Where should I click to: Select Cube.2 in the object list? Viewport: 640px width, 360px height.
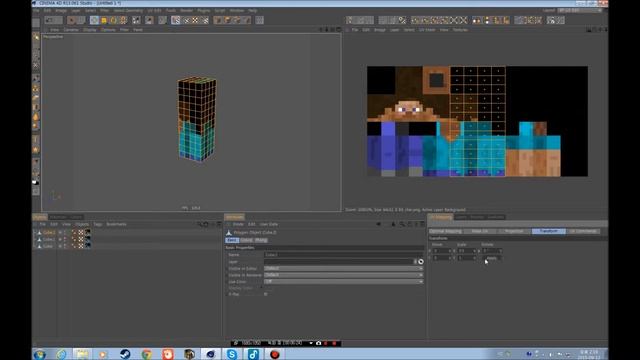pos(49,232)
